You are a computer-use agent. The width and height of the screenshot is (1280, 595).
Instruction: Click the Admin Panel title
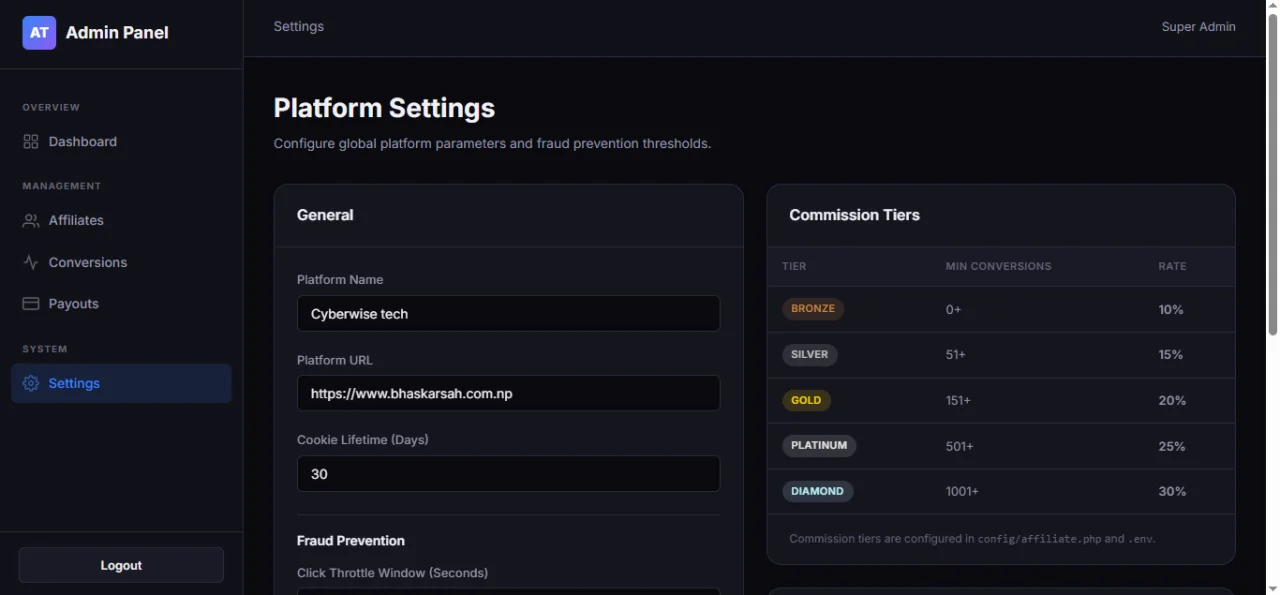[117, 33]
